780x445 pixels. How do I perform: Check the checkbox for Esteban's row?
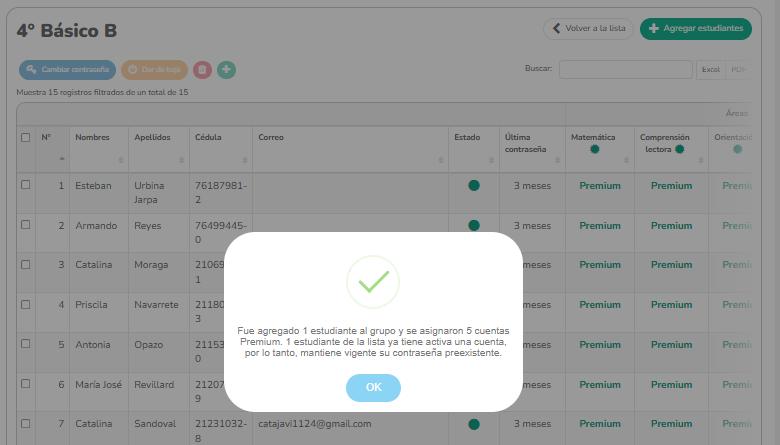click(26, 185)
